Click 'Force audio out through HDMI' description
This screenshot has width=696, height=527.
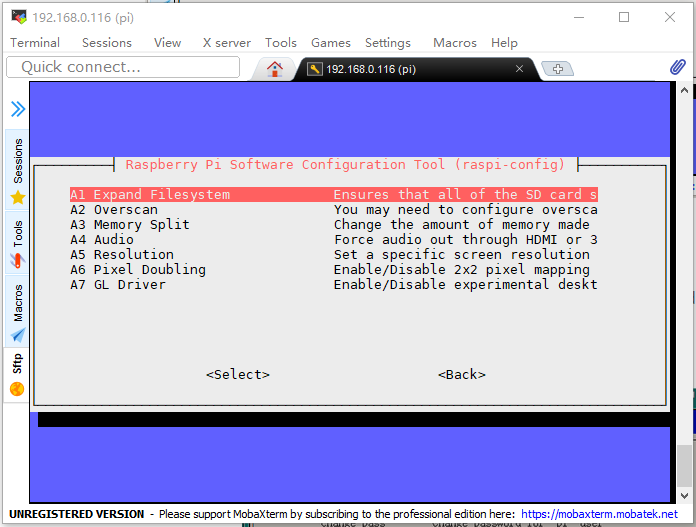(x=466, y=240)
